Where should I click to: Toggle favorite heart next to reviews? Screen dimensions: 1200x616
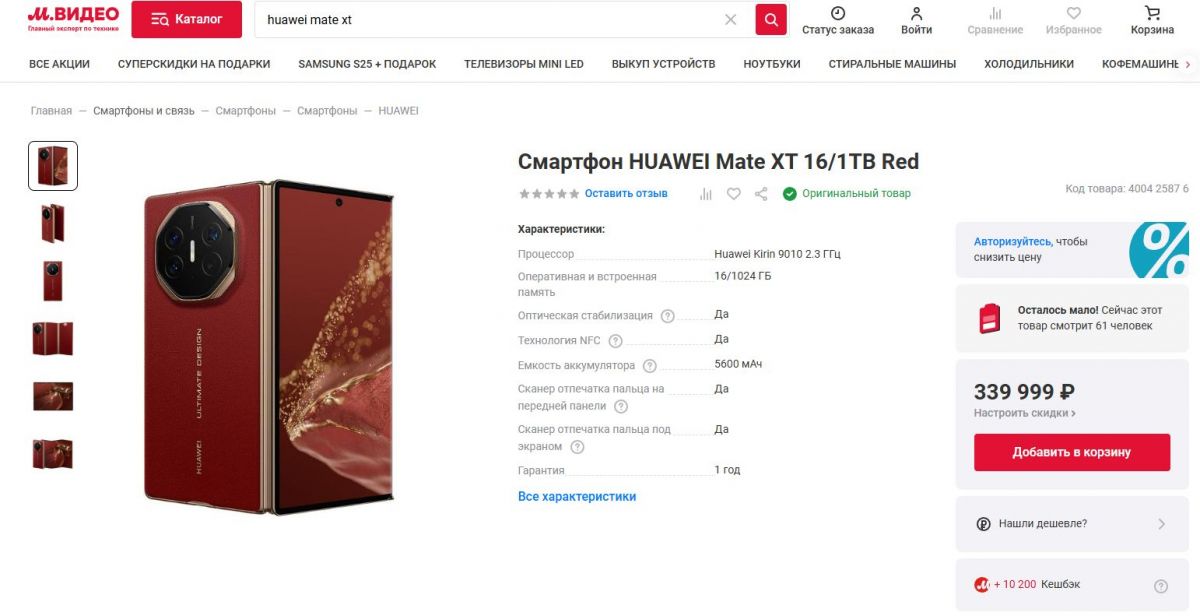click(733, 194)
